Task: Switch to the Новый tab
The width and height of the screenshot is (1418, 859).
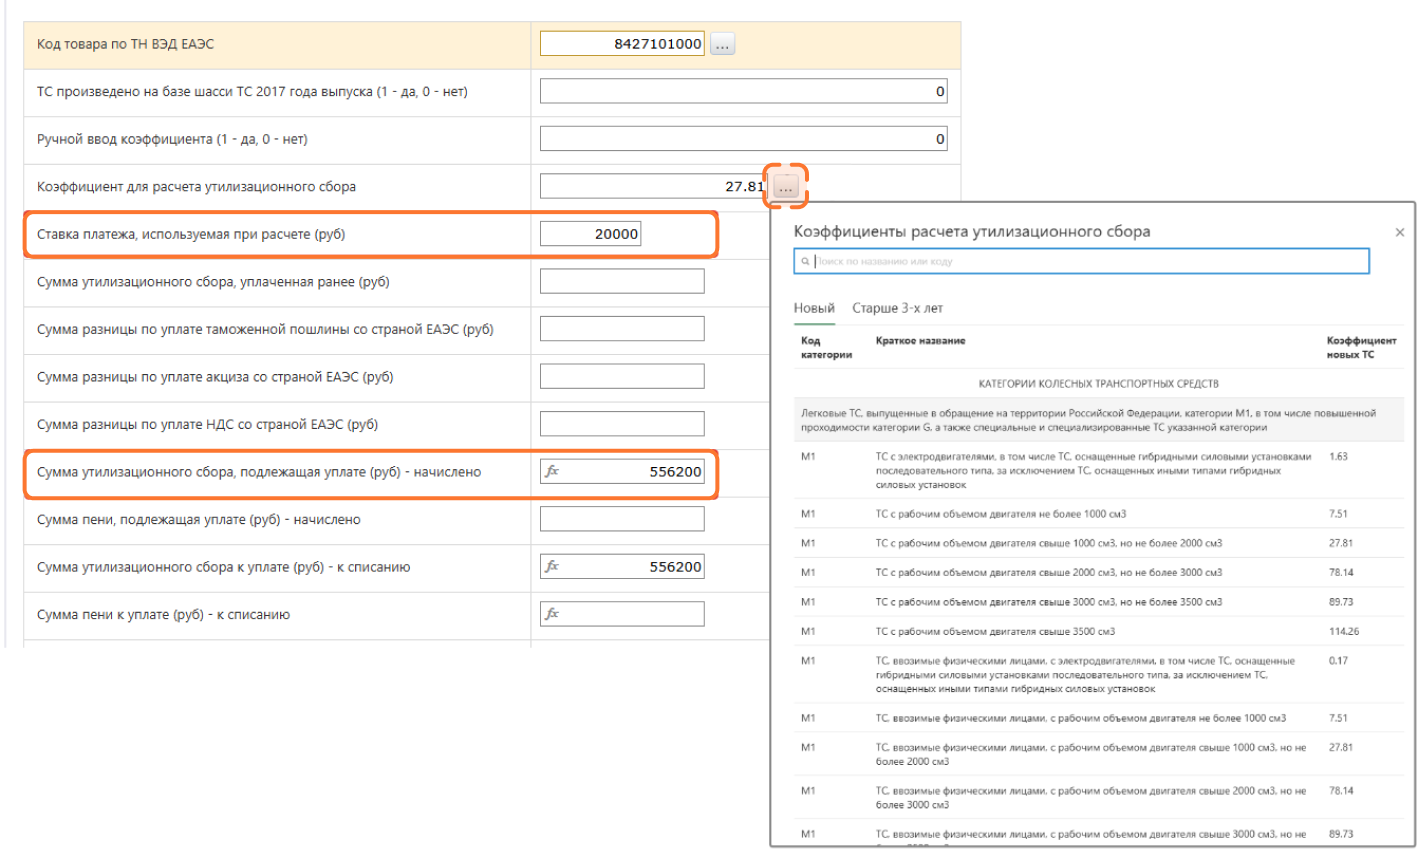Action: (814, 308)
